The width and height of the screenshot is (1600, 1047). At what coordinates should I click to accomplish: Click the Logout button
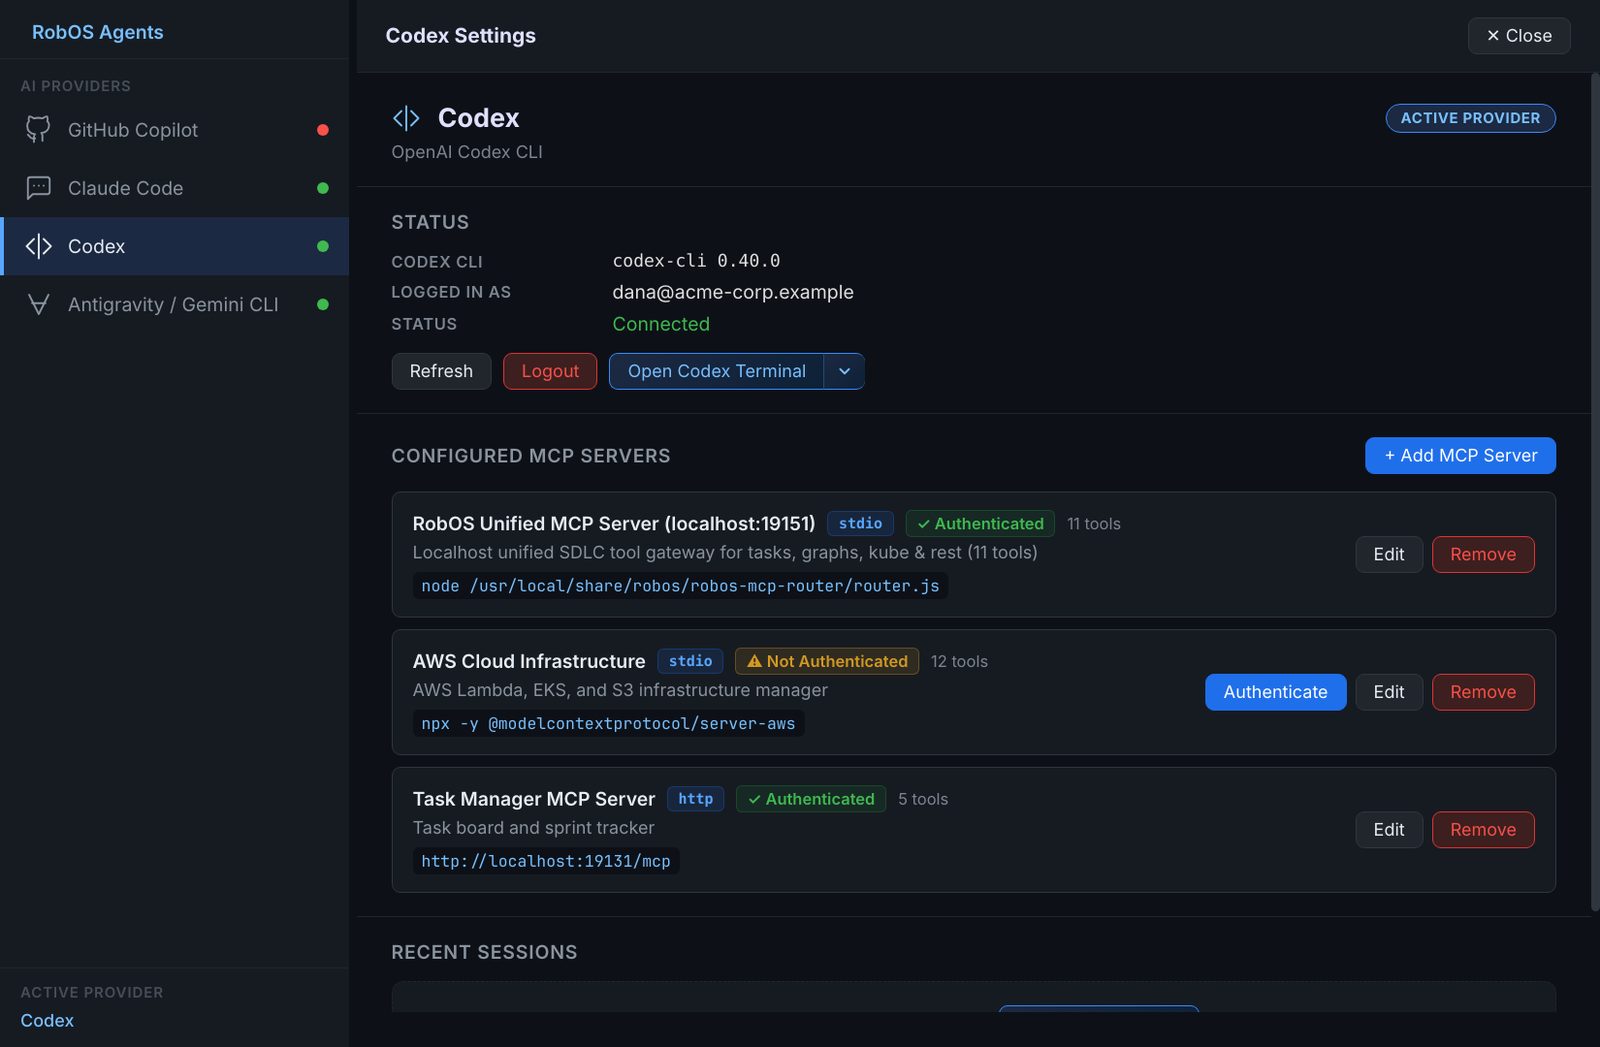[x=550, y=371]
